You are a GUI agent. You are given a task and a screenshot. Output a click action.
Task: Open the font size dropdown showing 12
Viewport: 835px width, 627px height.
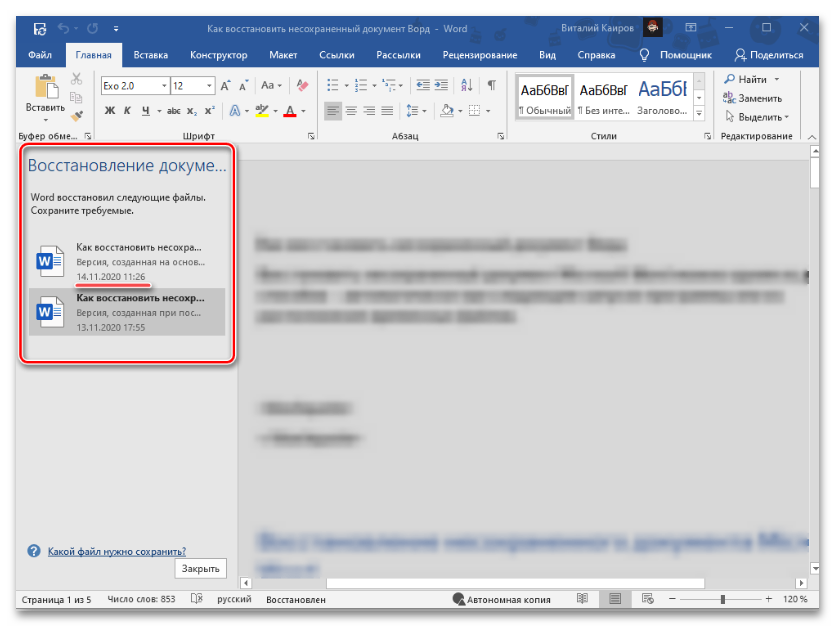coord(208,86)
